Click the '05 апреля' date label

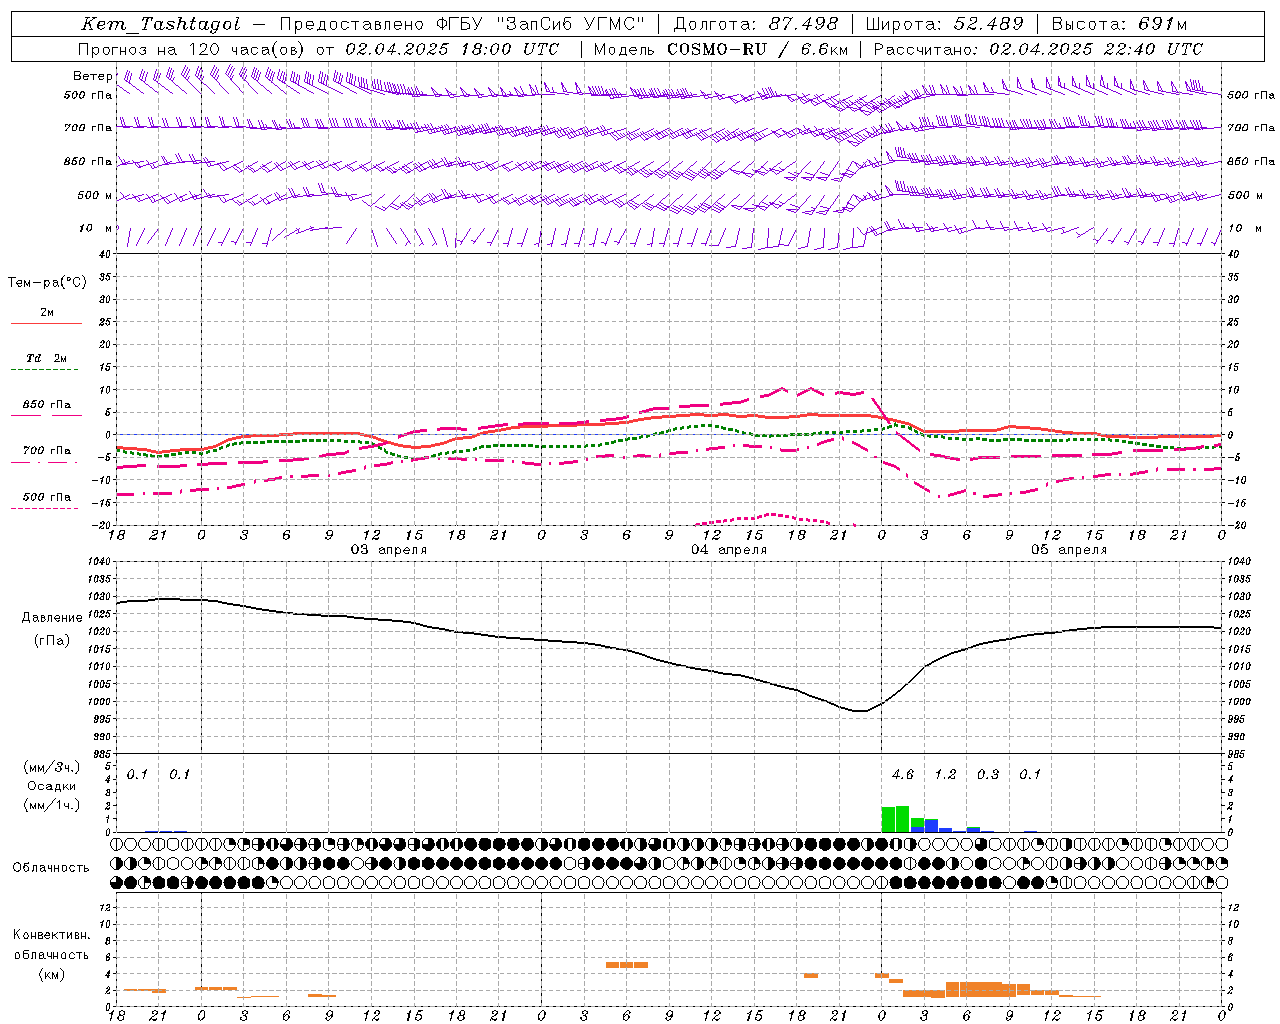point(1069,550)
